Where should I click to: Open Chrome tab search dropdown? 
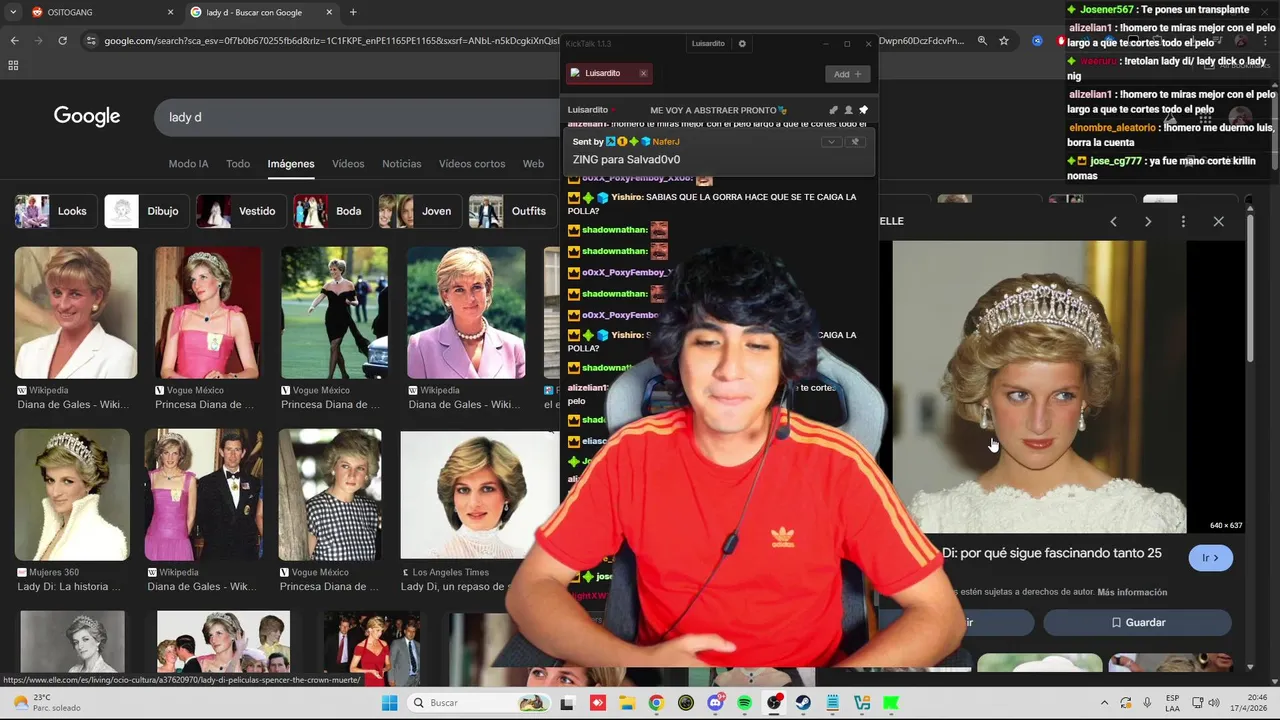click(13, 12)
